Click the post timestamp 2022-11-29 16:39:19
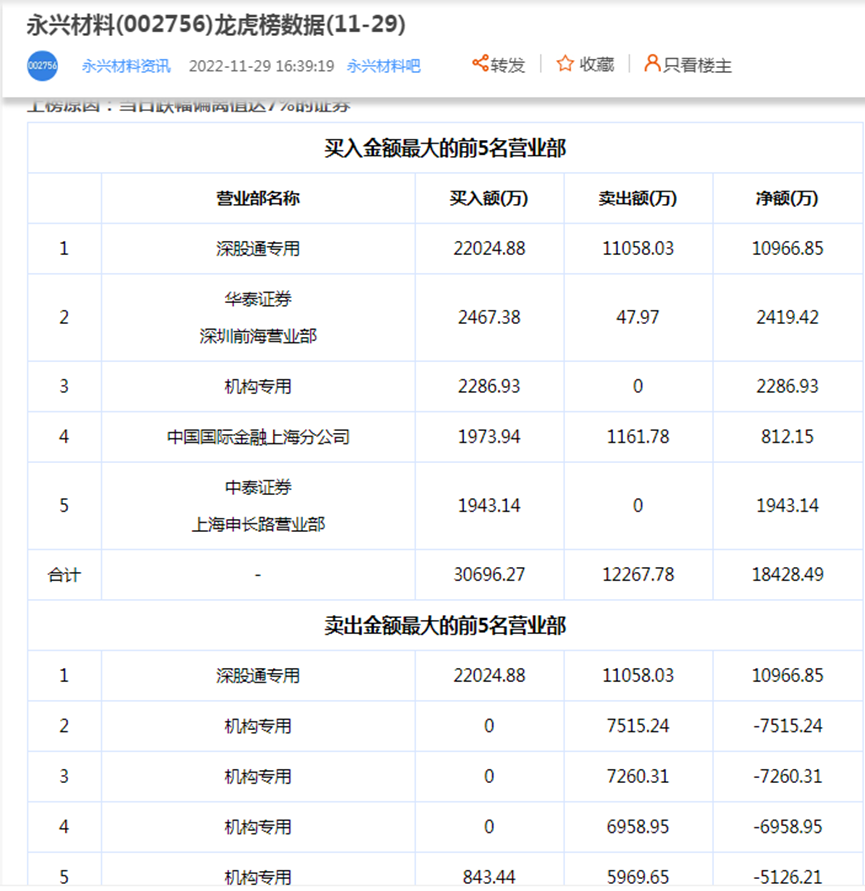Screen dimensions: 865x891 coord(261,66)
